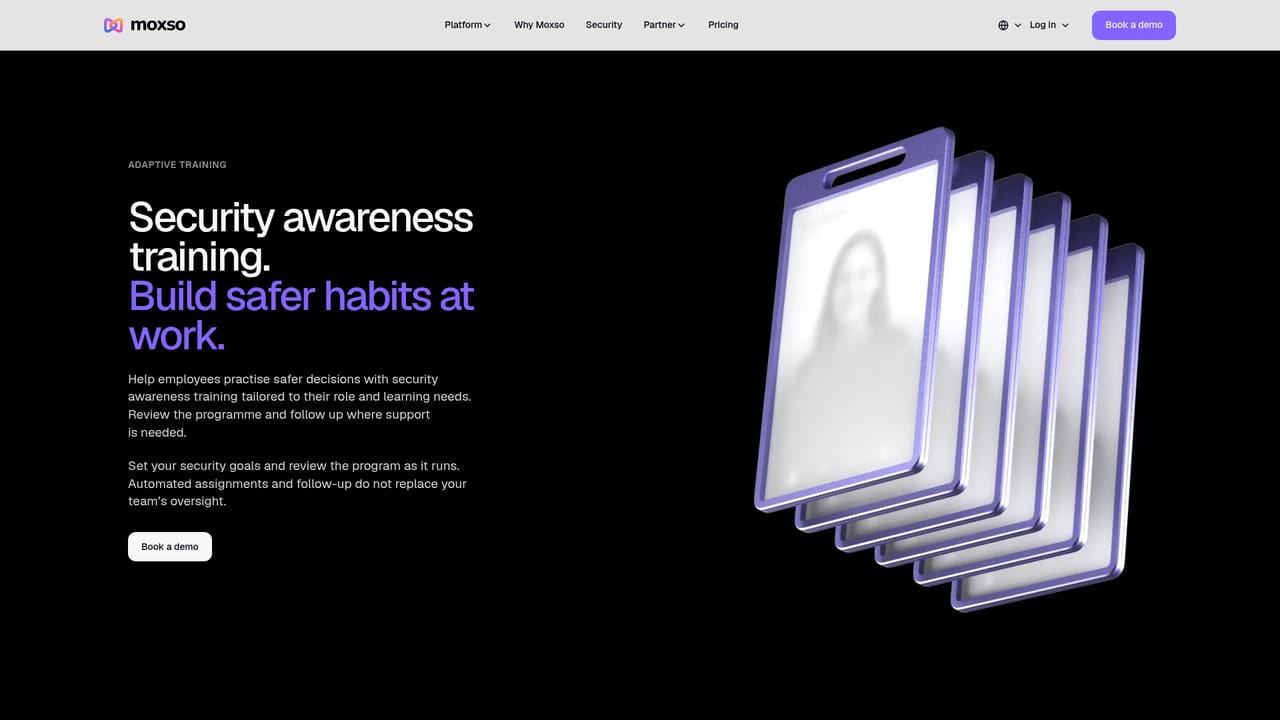The width and height of the screenshot is (1280, 720).
Task: Click the ID badge stack illustration
Action: [949, 368]
